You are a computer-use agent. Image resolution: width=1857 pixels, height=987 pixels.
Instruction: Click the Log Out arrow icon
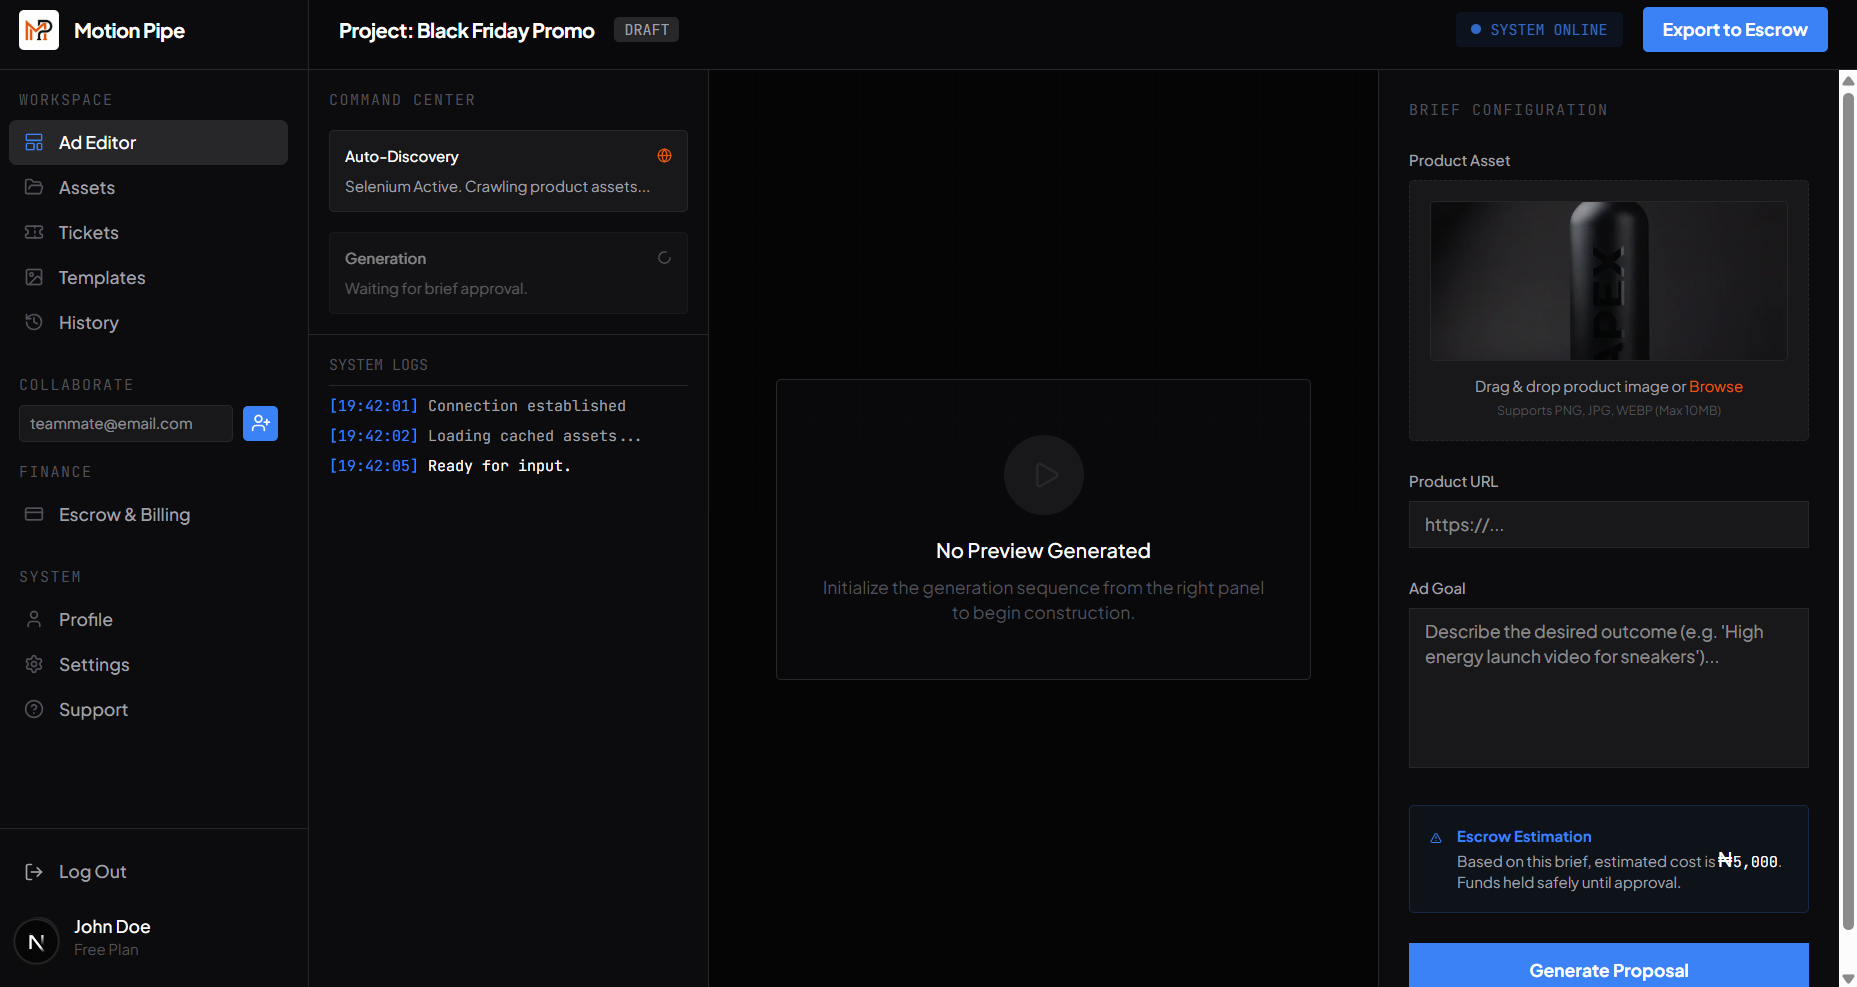pos(34,872)
